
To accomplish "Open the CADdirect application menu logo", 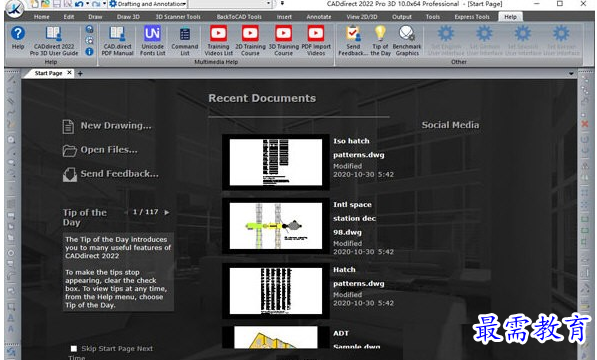I will 14,7.
